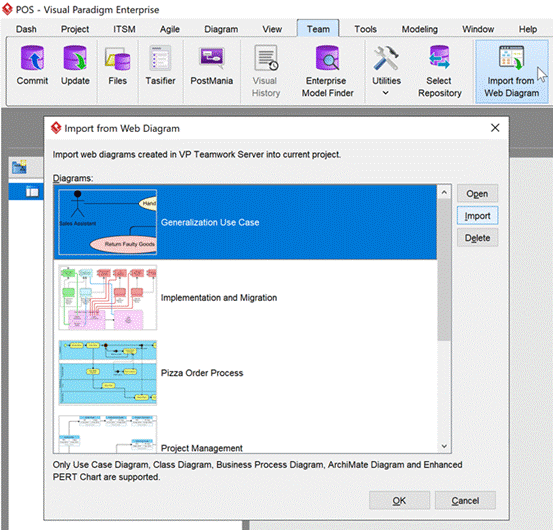Click the Commit icon in Team ribbon

pyautogui.click(x=32, y=59)
